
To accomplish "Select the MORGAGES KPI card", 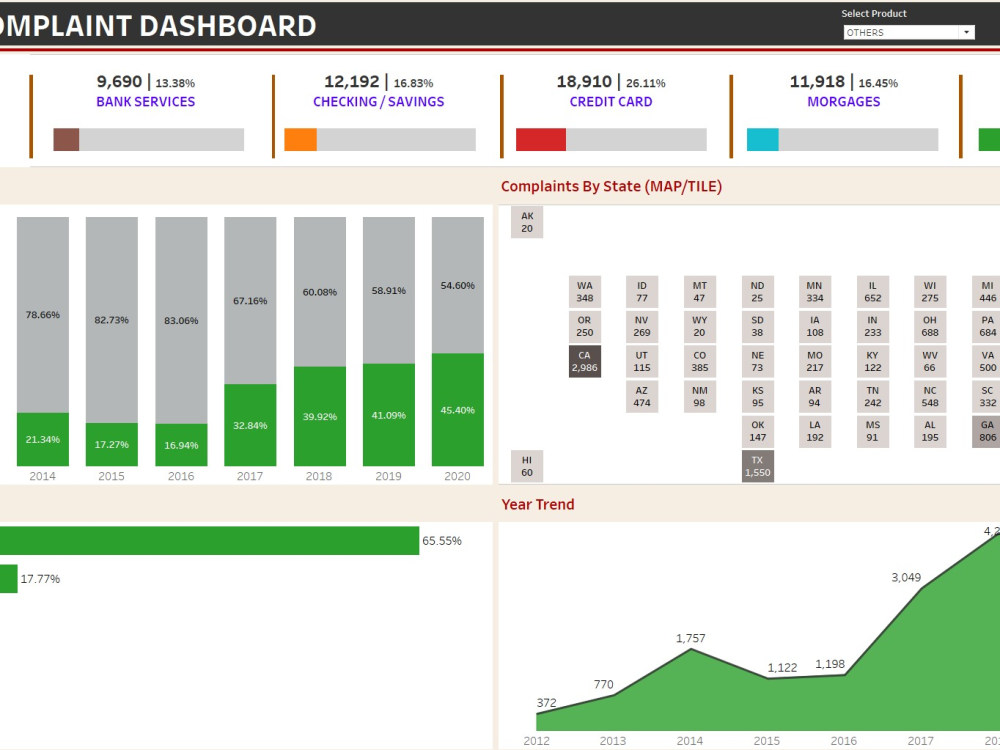I will coord(843,90).
